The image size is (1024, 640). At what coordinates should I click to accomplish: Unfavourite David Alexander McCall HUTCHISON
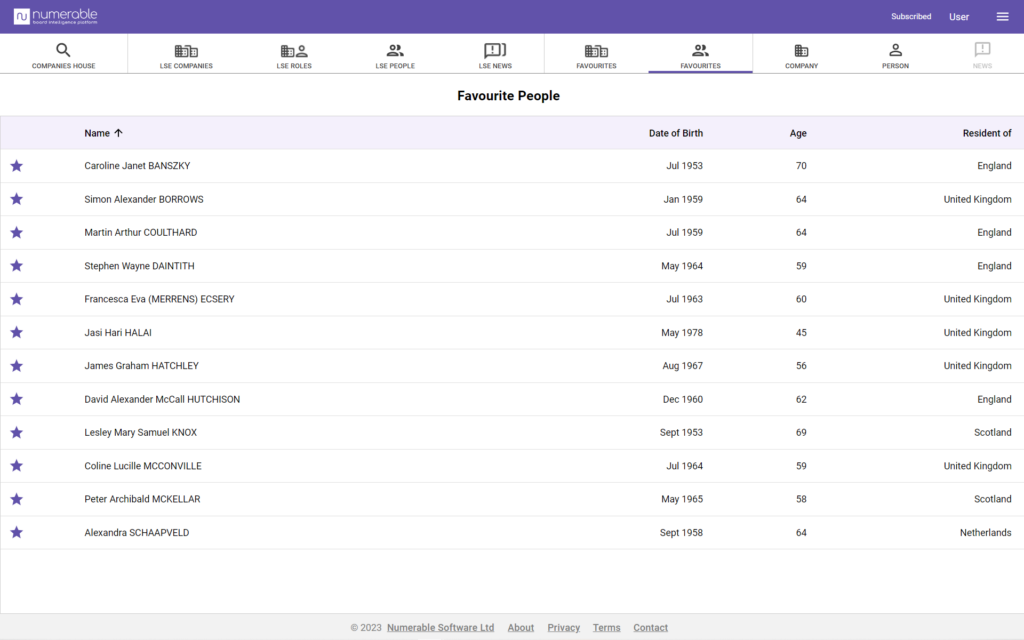tap(17, 399)
